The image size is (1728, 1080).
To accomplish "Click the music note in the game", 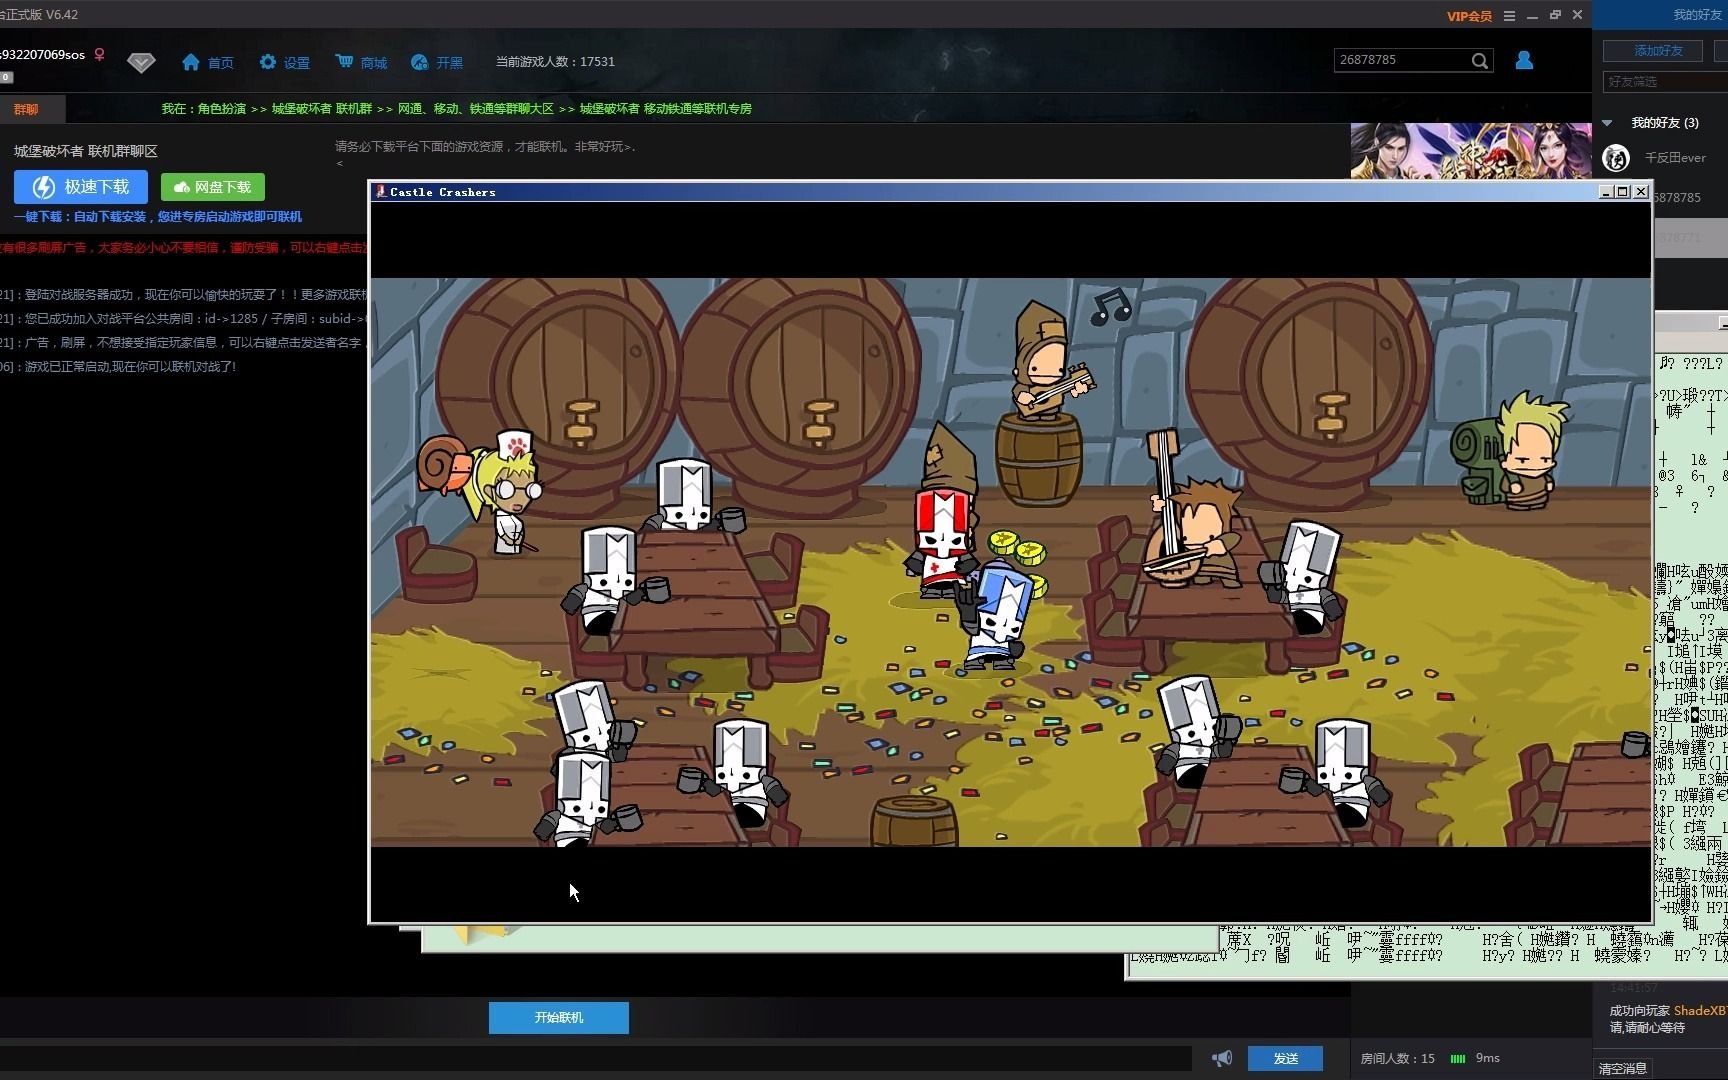I will pos(1110,306).
